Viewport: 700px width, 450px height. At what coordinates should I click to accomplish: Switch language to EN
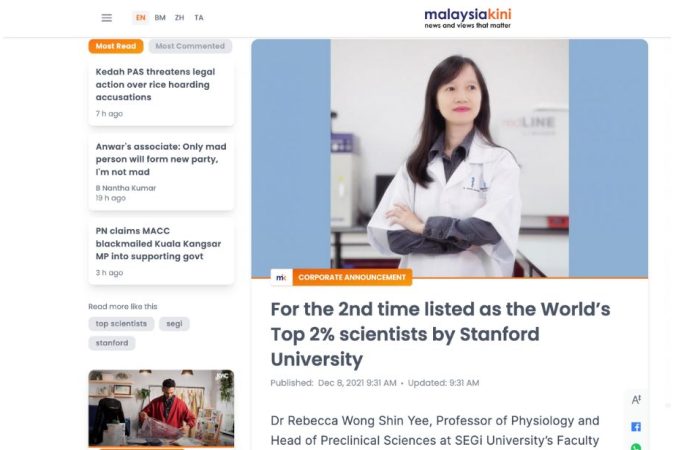141,18
